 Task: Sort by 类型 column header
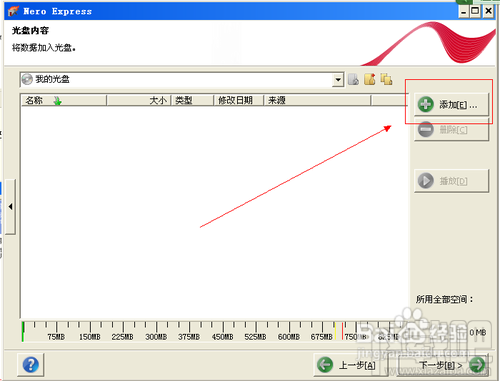(x=192, y=100)
